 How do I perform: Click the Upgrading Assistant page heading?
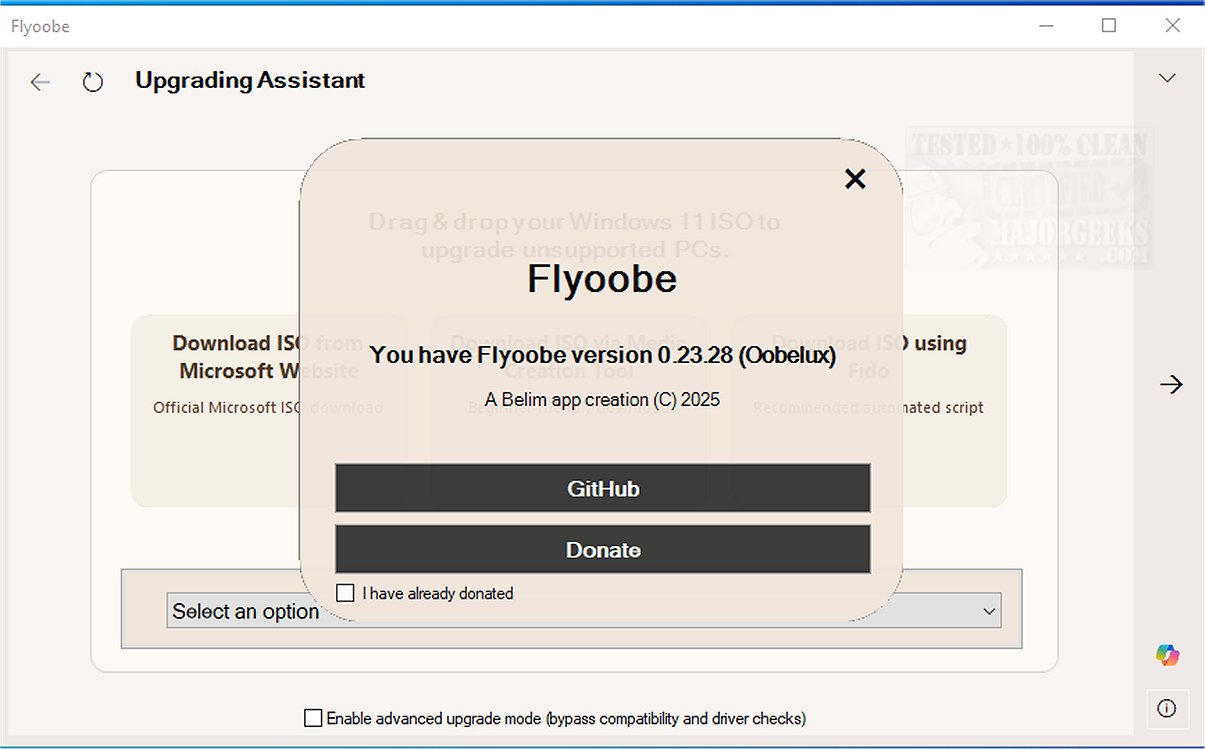(250, 80)
